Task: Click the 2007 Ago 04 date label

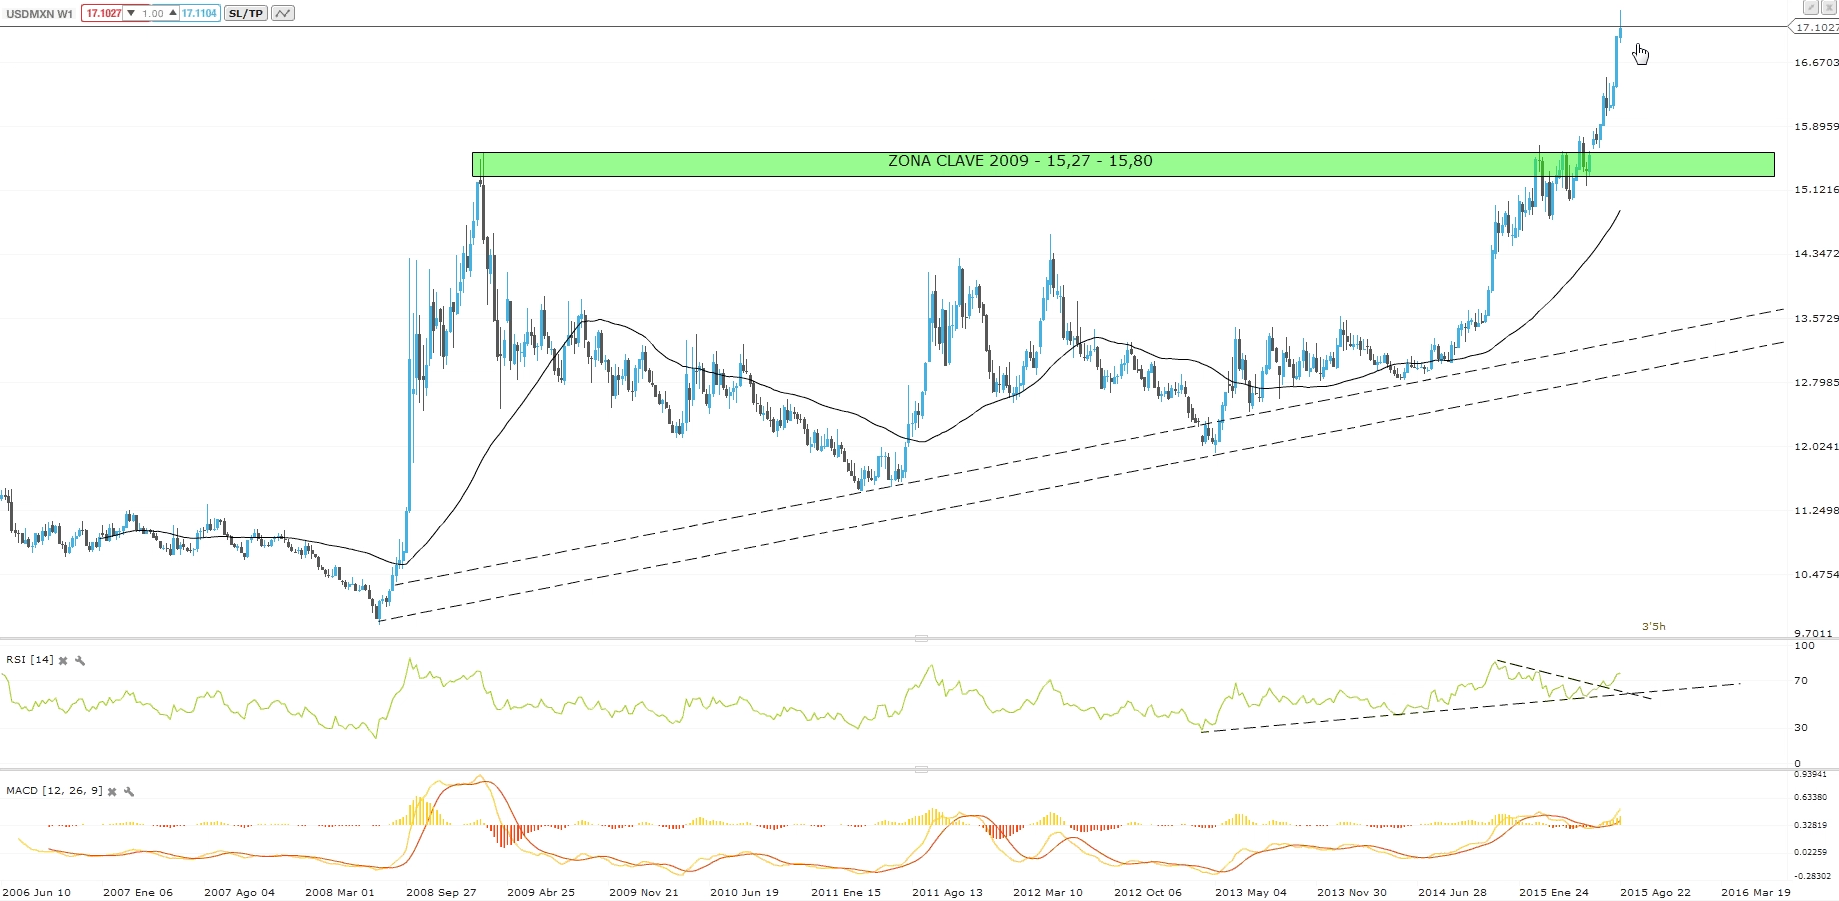Action: (239, 893)
